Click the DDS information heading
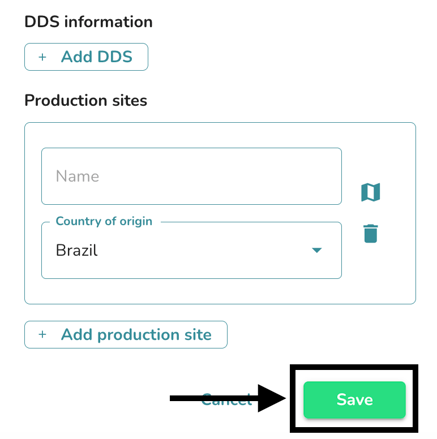This screenshot has height=439, width=437. [88, 22]
